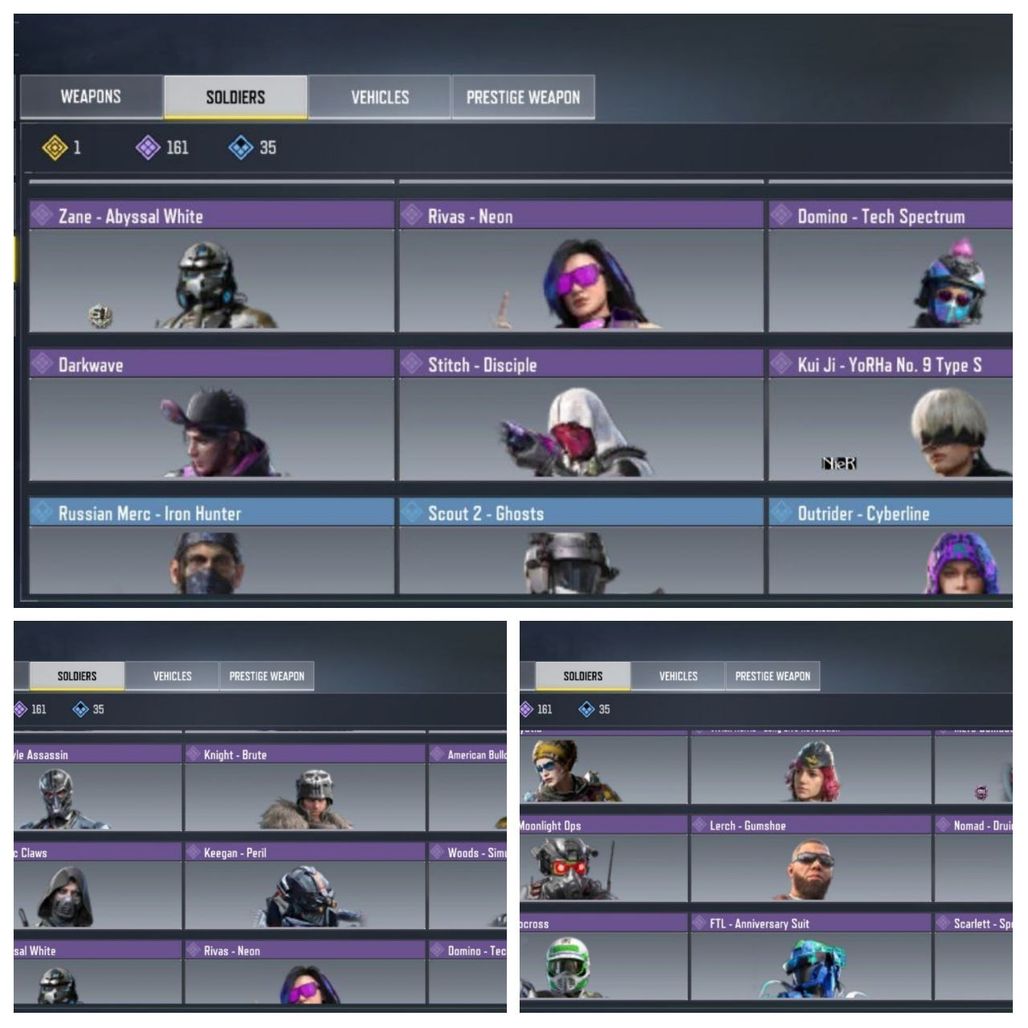Choose the Kui Ji - YoRHa No. 9 Type S skin
The width and height of the screenshot is (1028, 1028).
[890, 415]
